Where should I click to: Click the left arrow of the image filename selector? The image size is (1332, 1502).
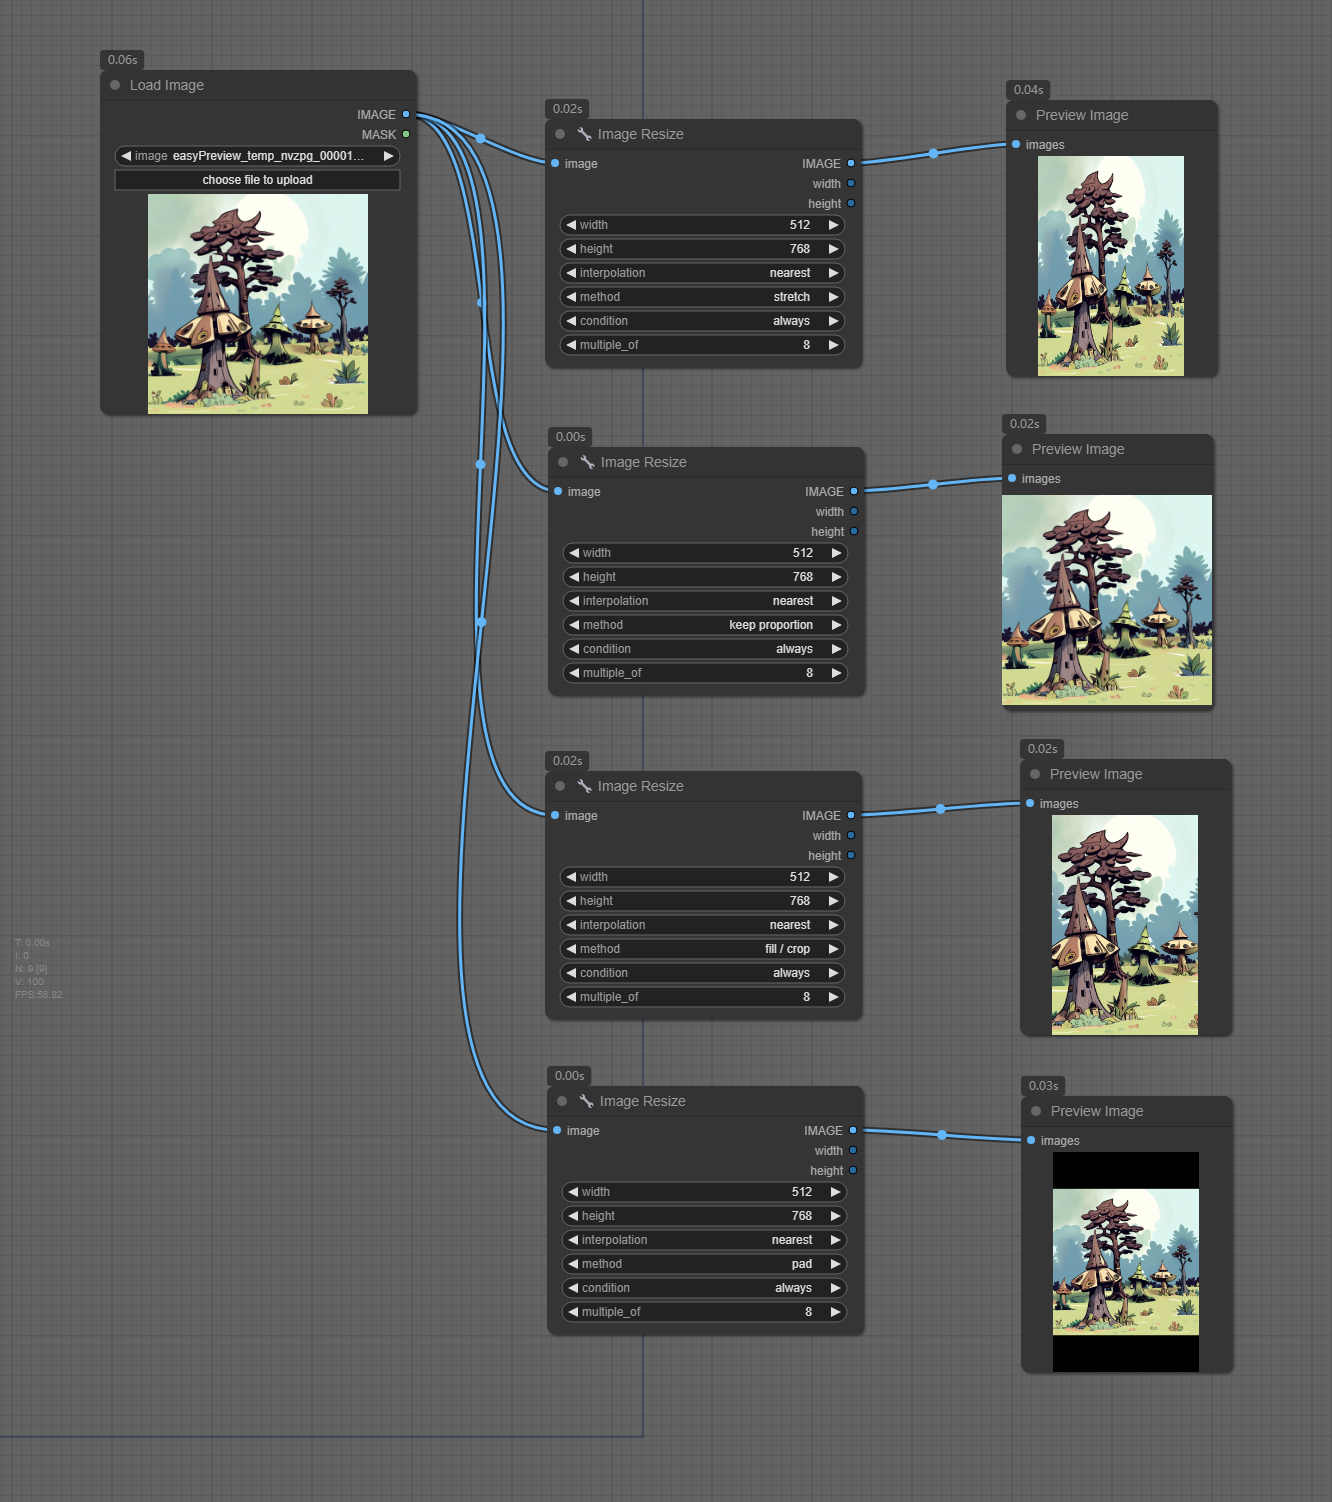(x=126, y=156)
